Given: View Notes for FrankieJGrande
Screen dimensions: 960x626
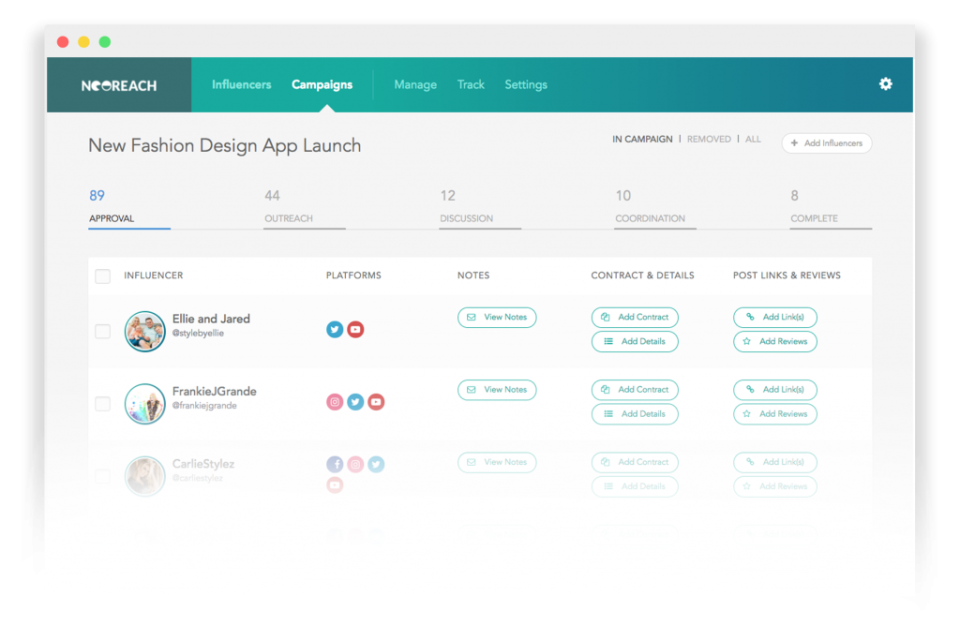Looking at the screenshot, I should (497, 390).
